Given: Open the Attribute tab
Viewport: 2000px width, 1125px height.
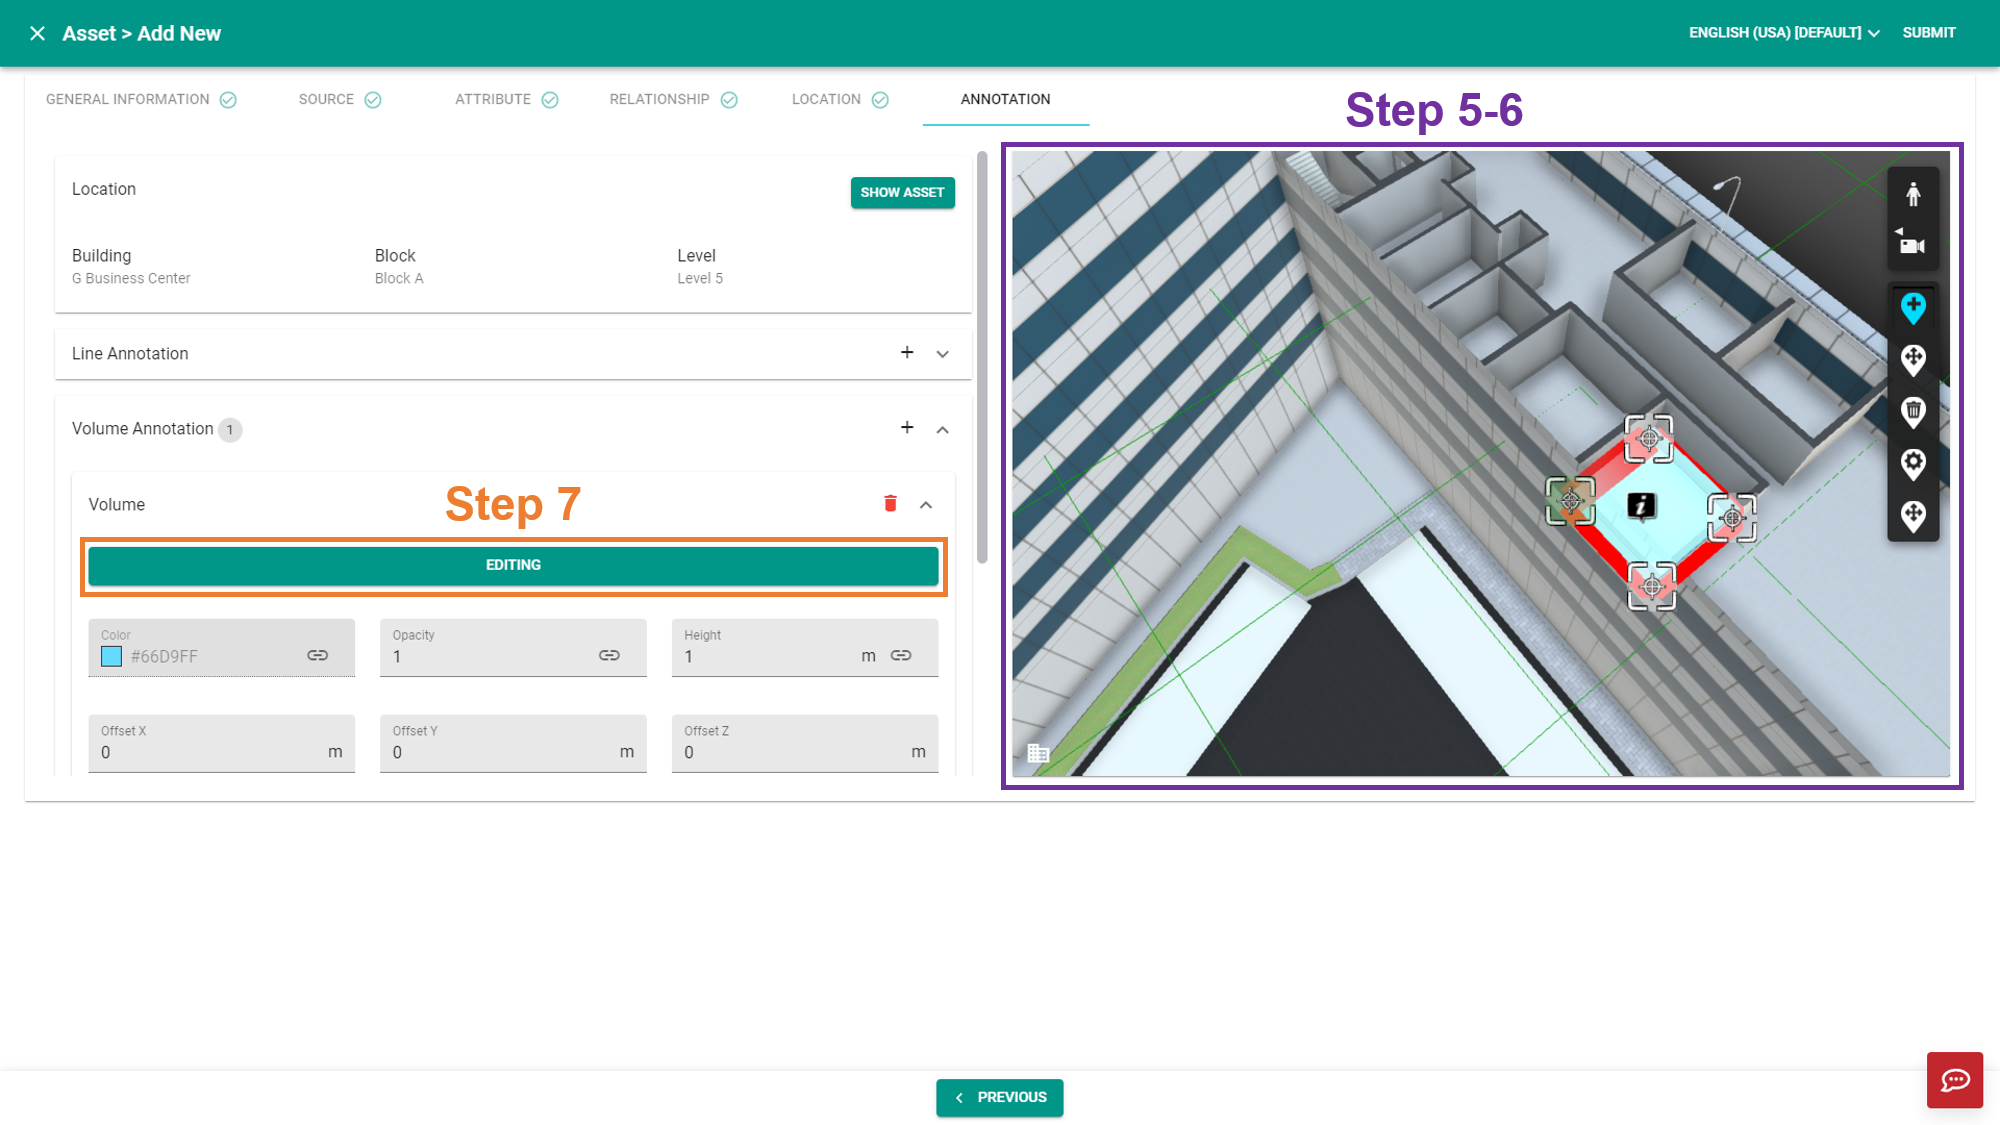Looking at the screenshot, I should pyautogui.click(x=506, y=99).
